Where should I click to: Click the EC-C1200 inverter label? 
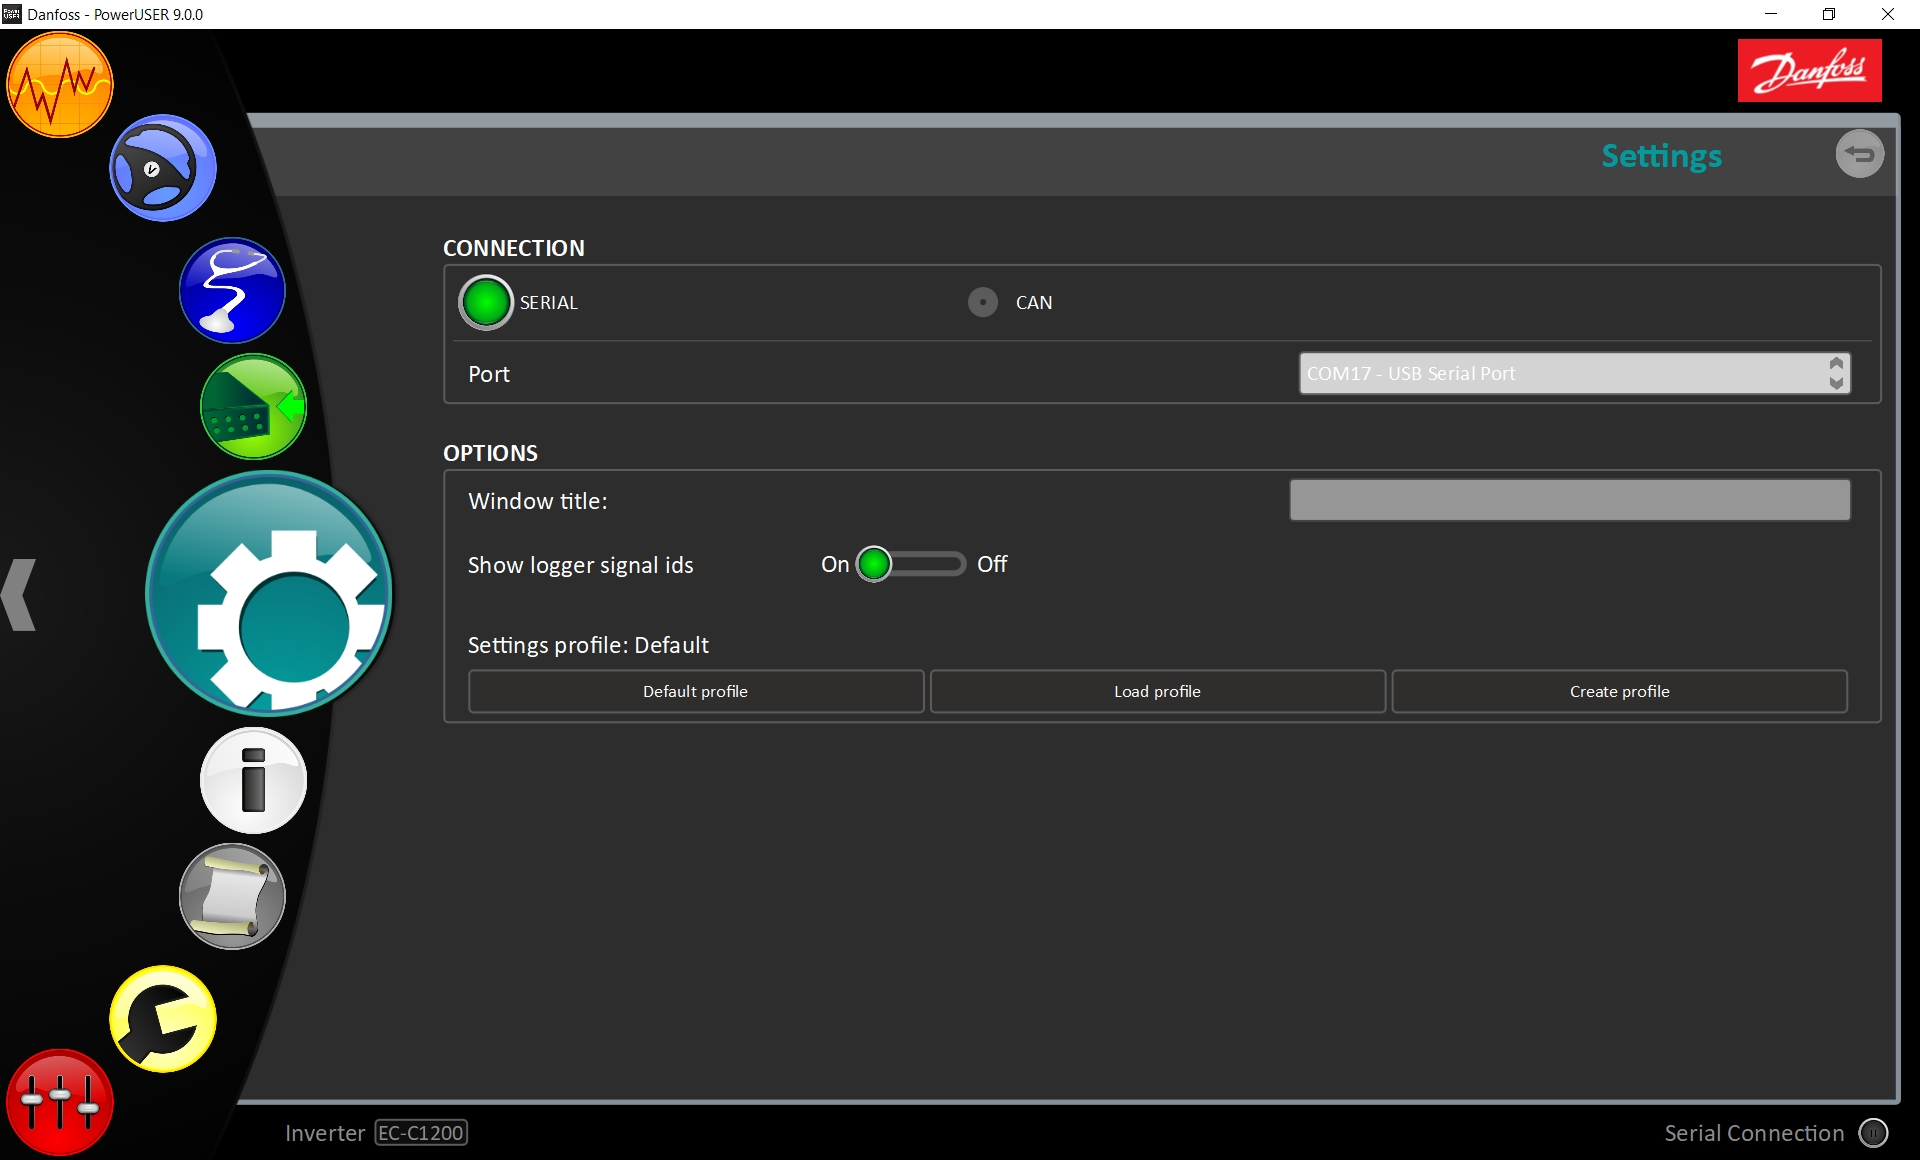pyautogui.click(x=421, y=1133)
